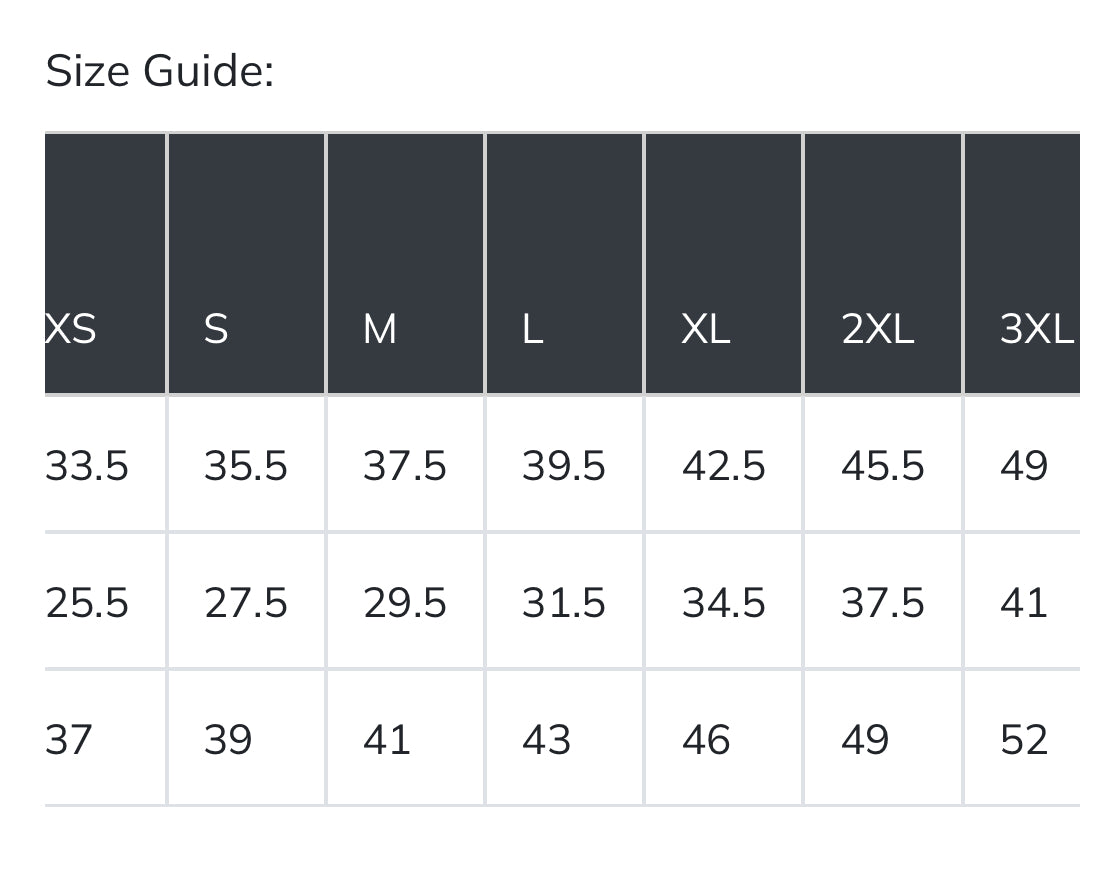1116x894 pixels.
Task: Select the M size column header
Action: (380, 328)
